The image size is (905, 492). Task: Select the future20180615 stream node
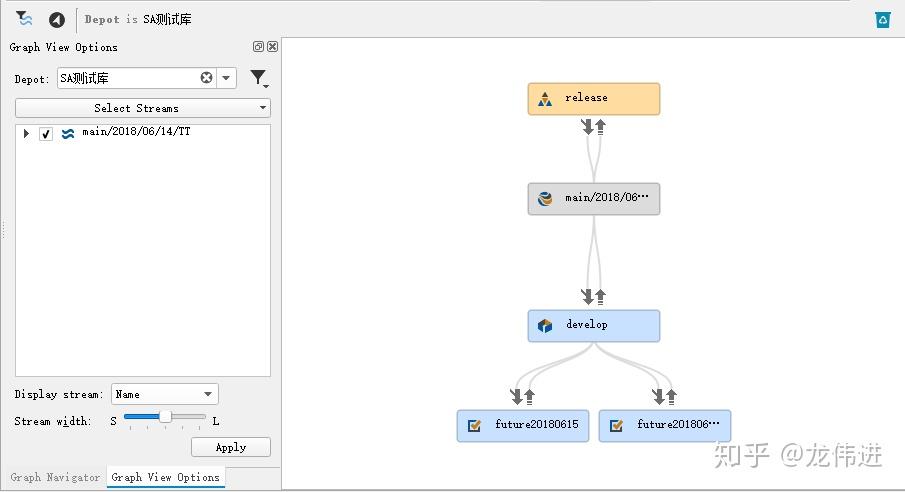tap(523, 426)
